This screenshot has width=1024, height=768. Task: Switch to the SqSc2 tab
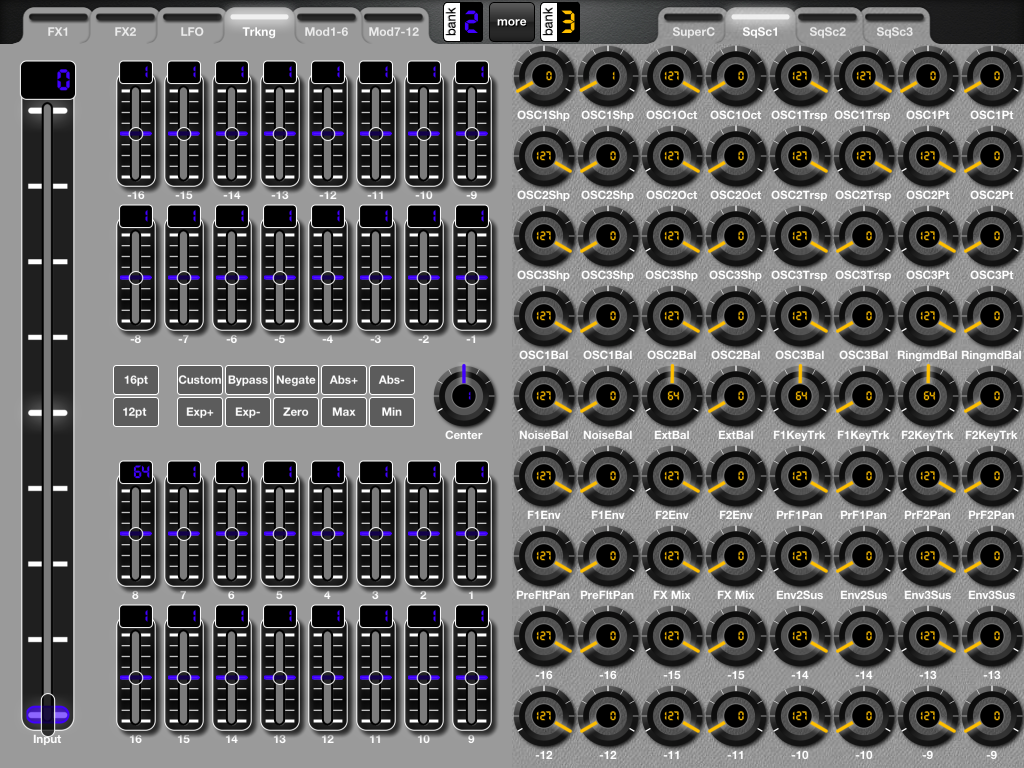(827, 27)
